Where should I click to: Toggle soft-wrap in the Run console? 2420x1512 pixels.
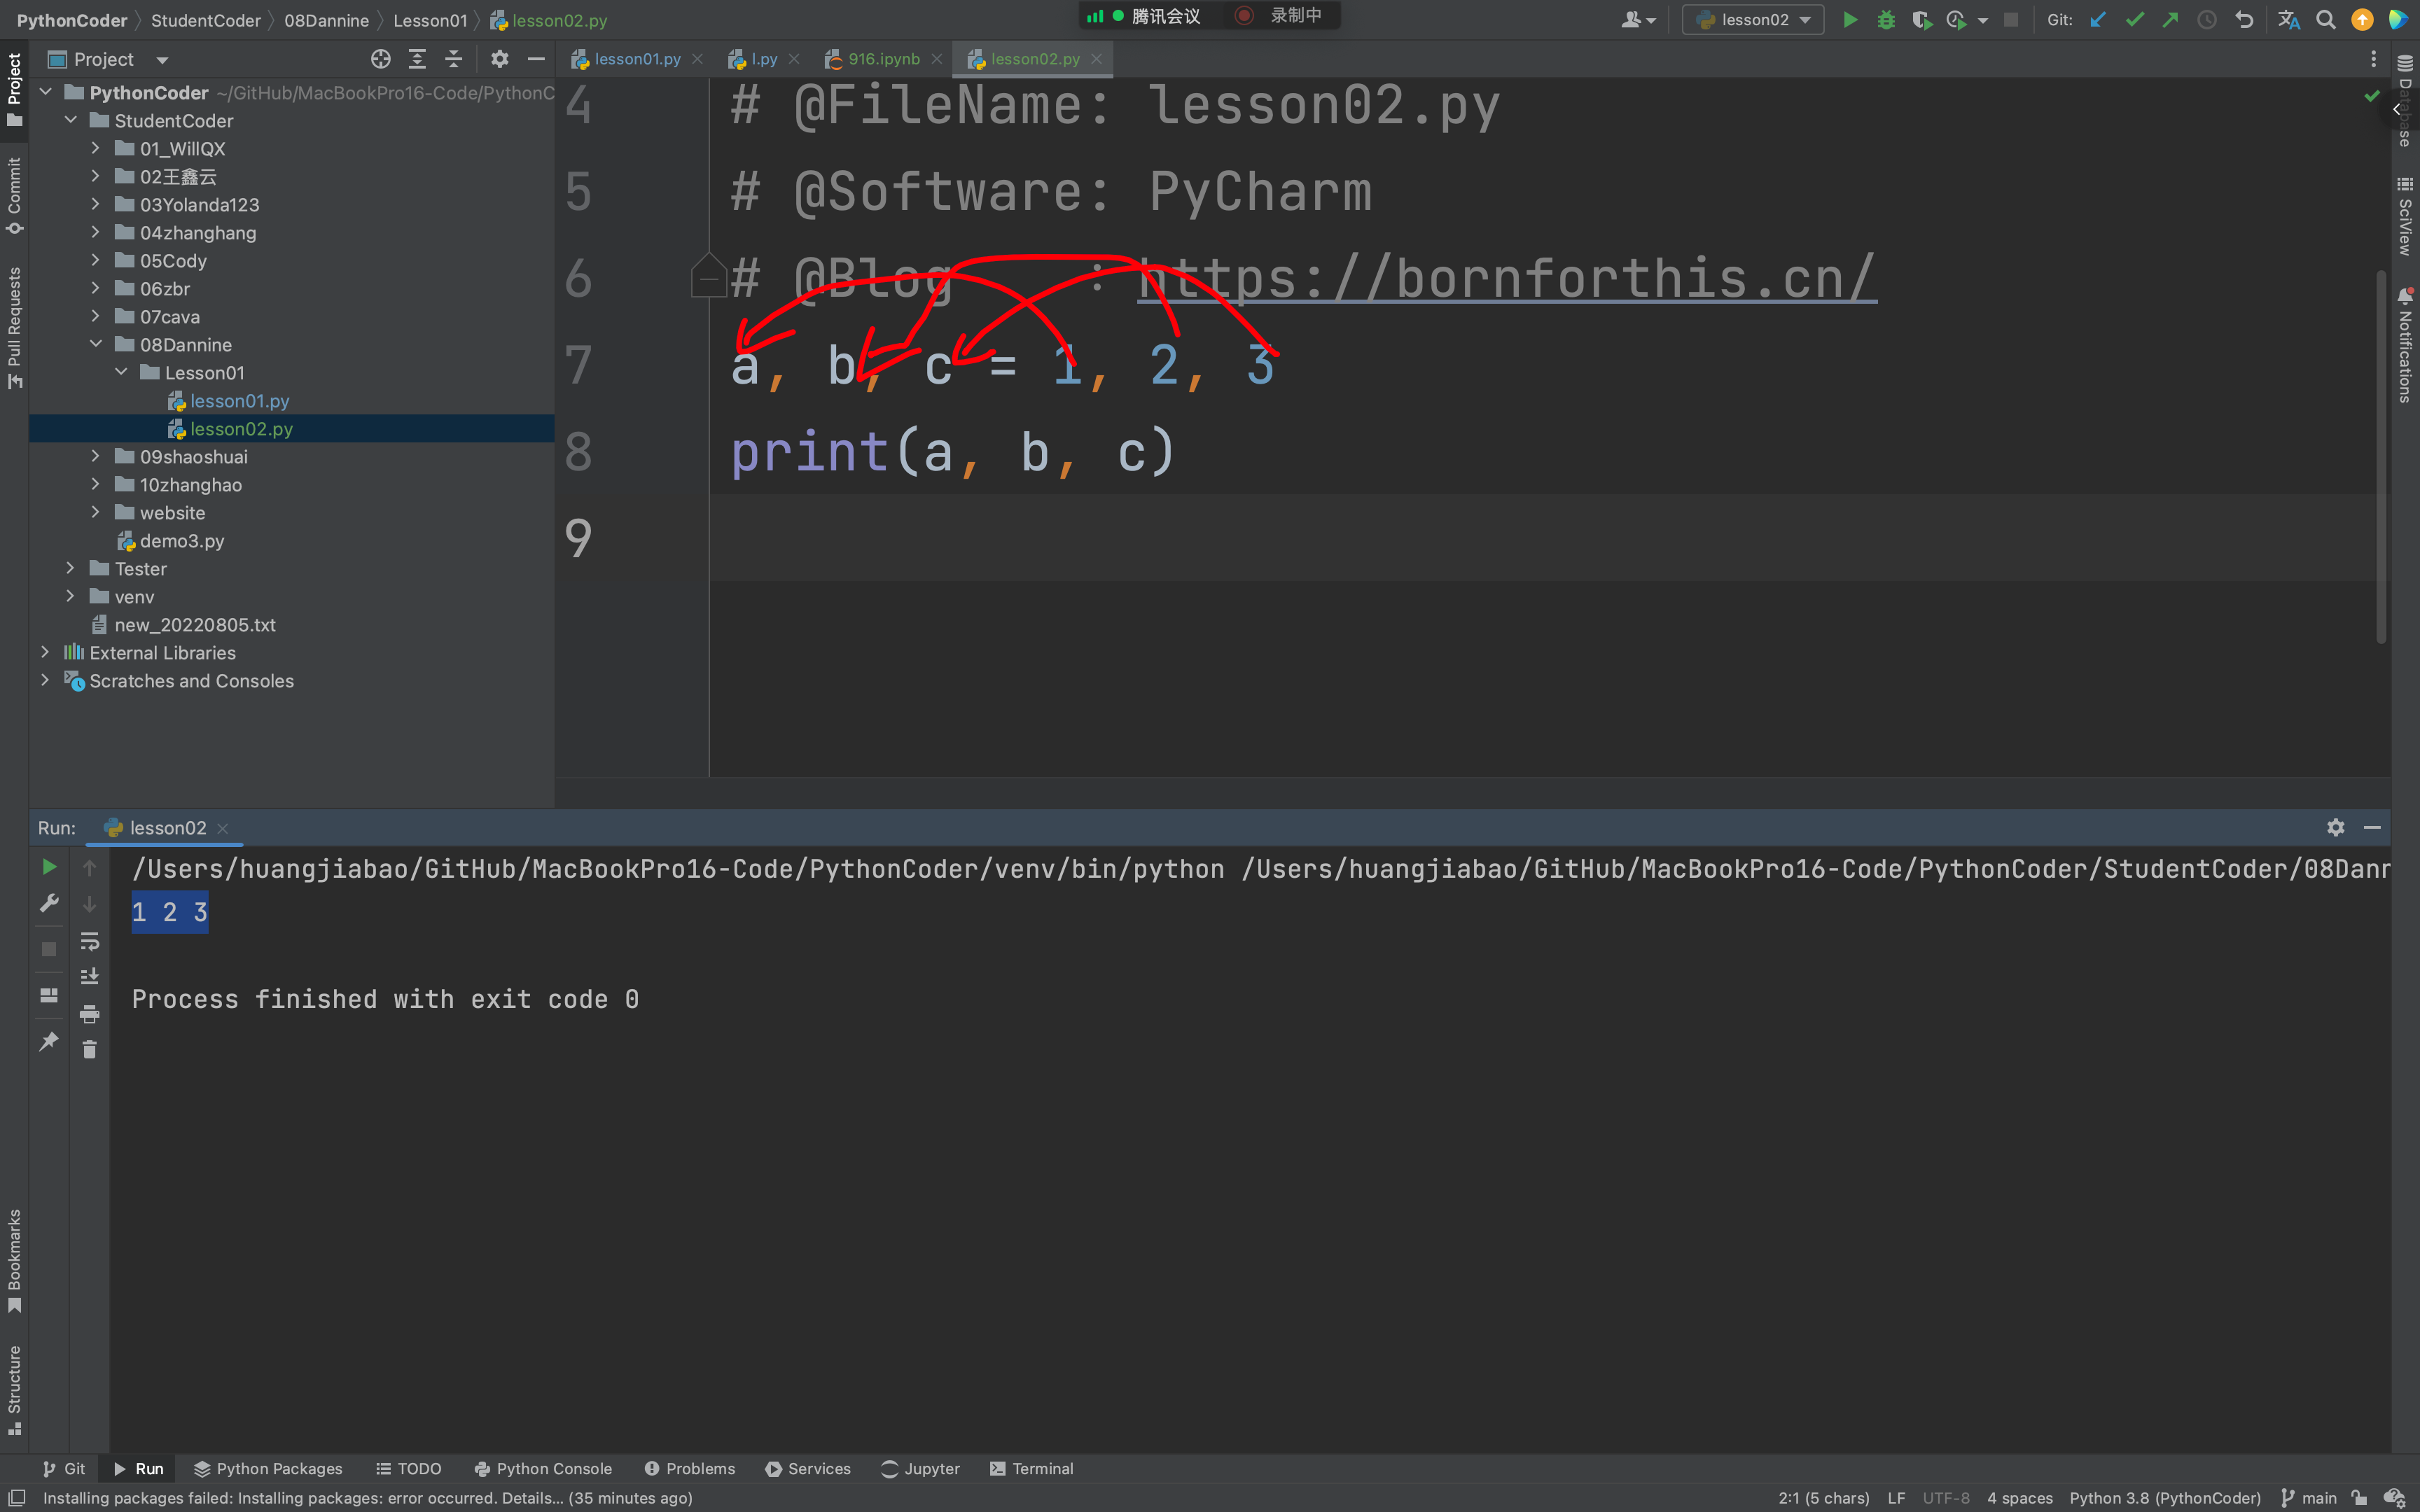pyautogui.click(x=89, y=941)
